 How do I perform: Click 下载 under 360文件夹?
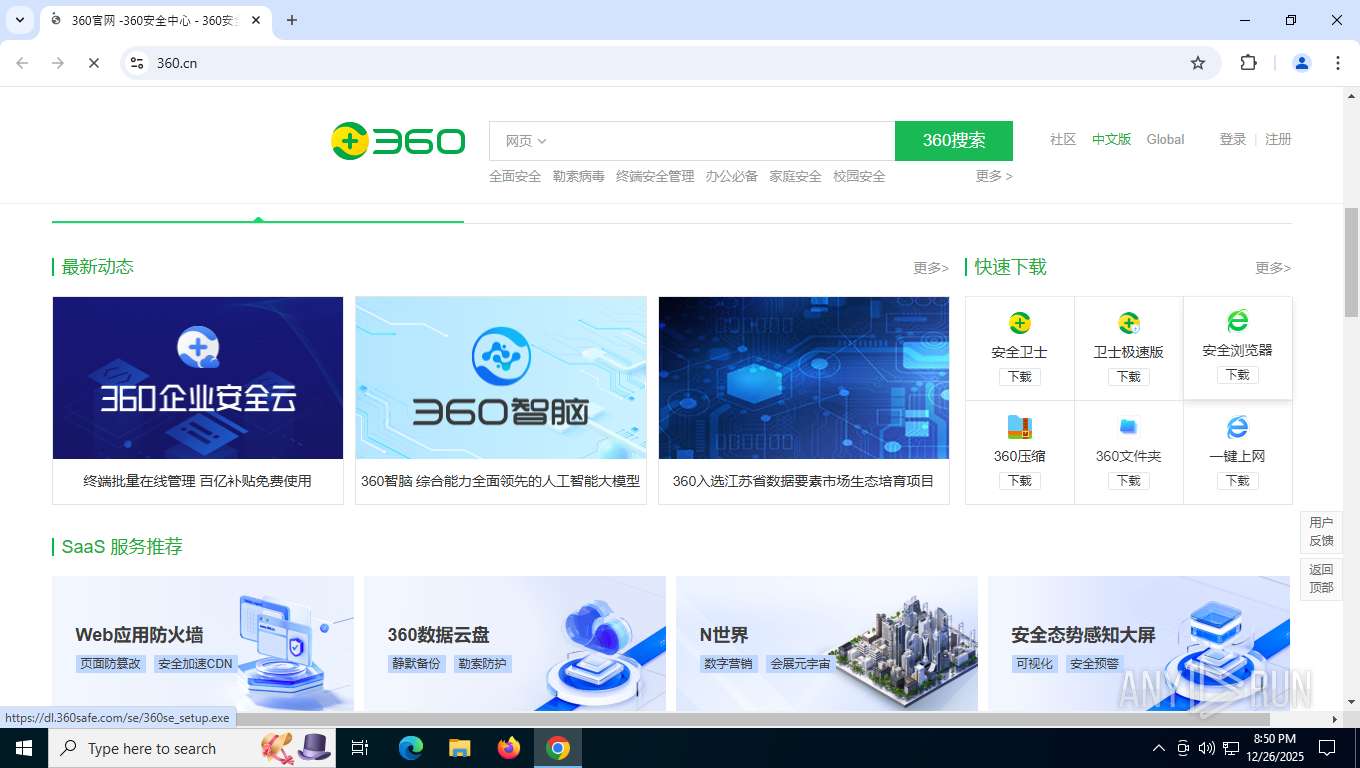[x=1128, y=481]
